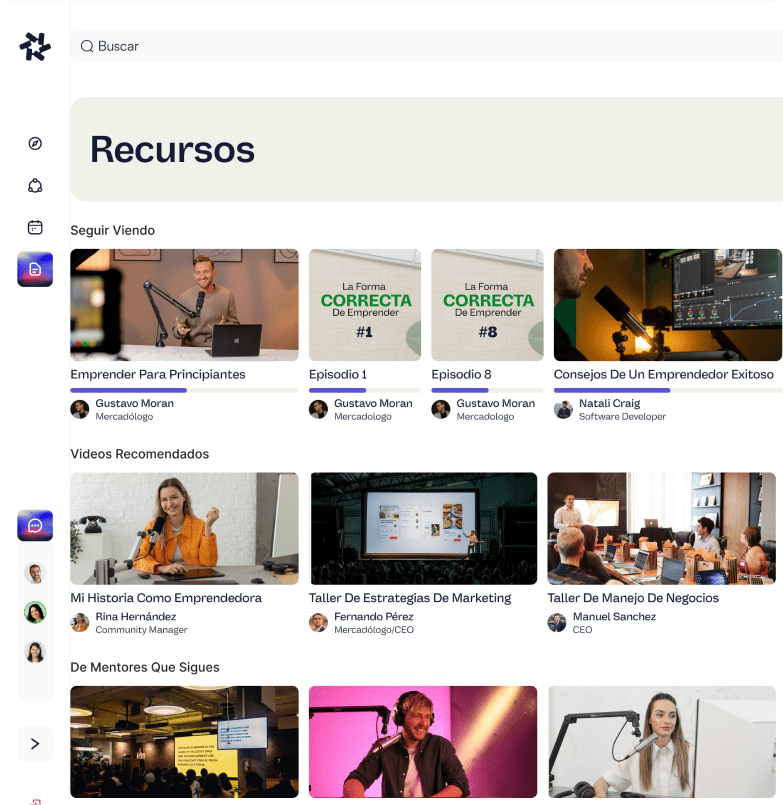This screenshot has height=805, width=783.
Task: Open chat with green-ringed contact avatar
Action: click(35, 612)
